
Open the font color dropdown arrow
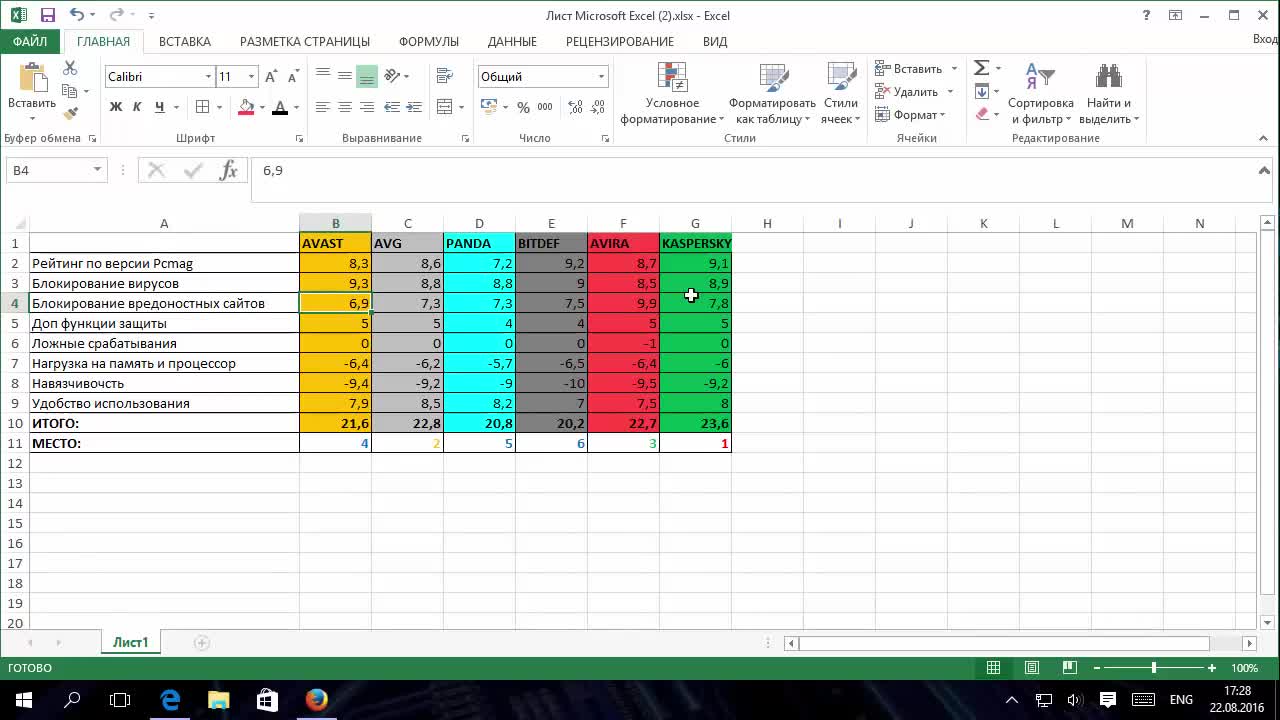tap(296, 107)
